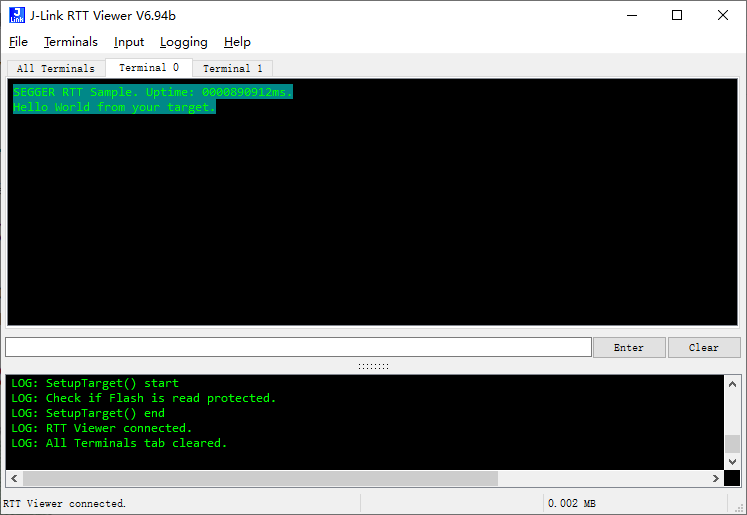
Task: Click the log panel horizontal scrollbar thumb
Action: [x=260, y=478]
